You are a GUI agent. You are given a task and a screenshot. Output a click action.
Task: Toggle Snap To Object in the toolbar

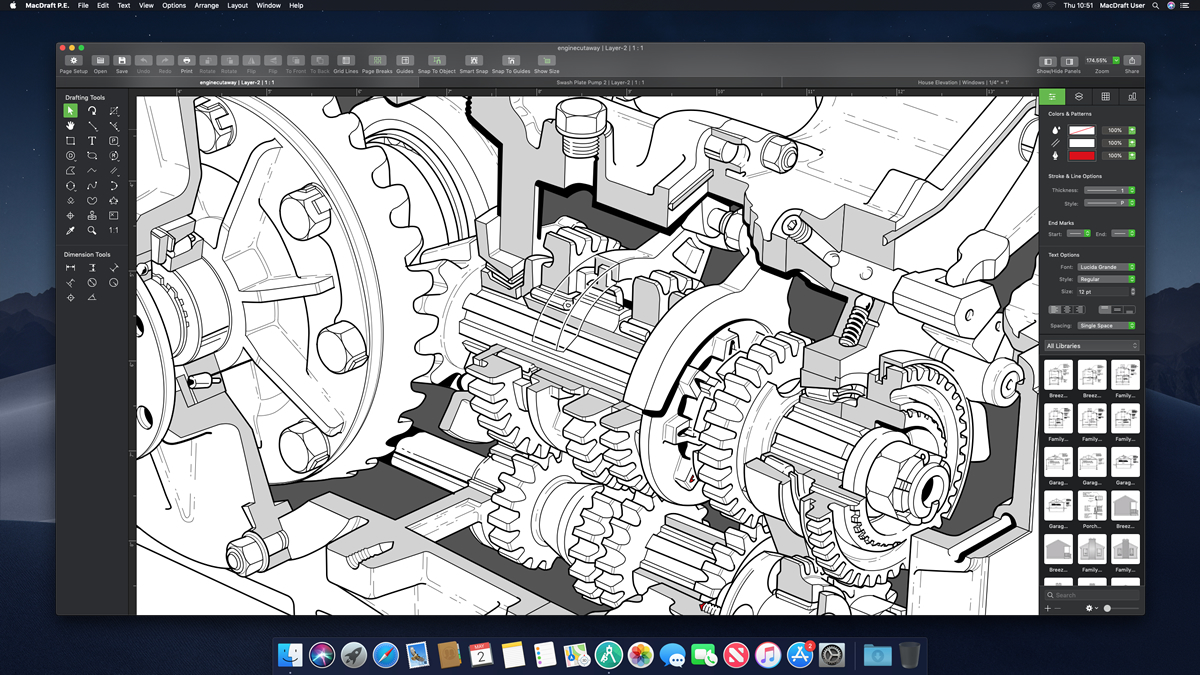pyautogui.click(x=437, y=60)
